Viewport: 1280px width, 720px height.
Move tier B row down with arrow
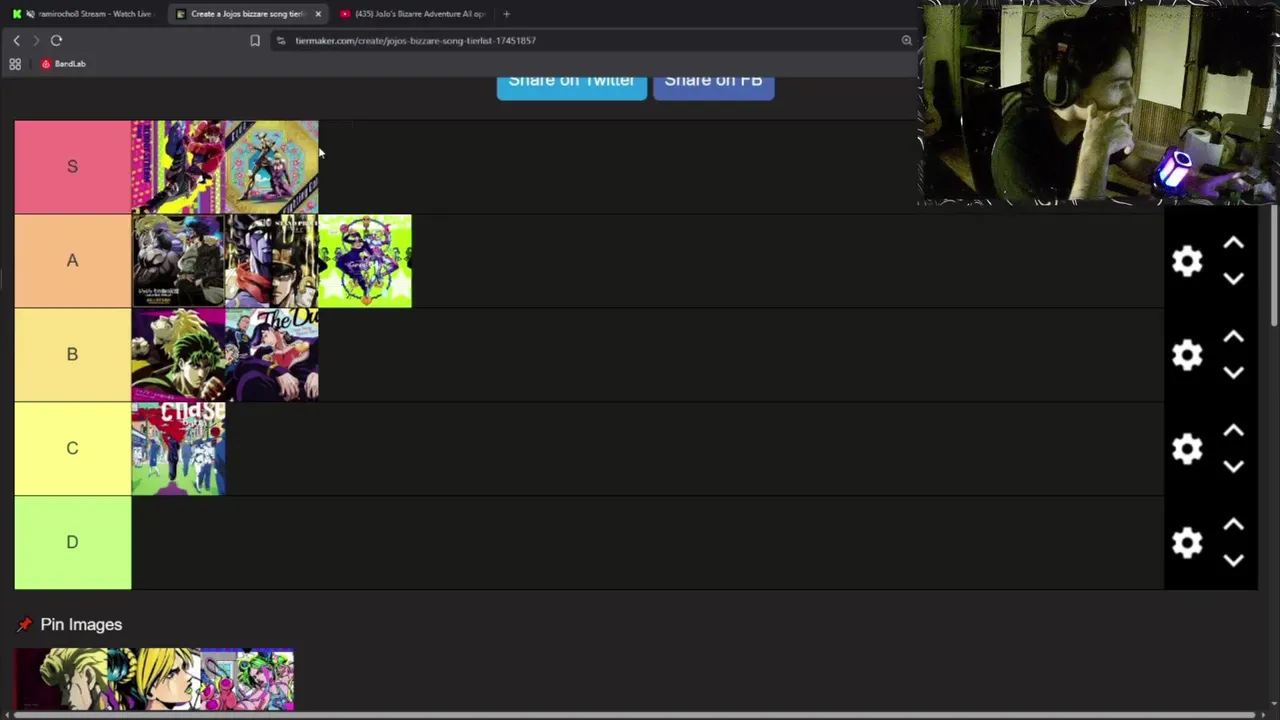1233,373
